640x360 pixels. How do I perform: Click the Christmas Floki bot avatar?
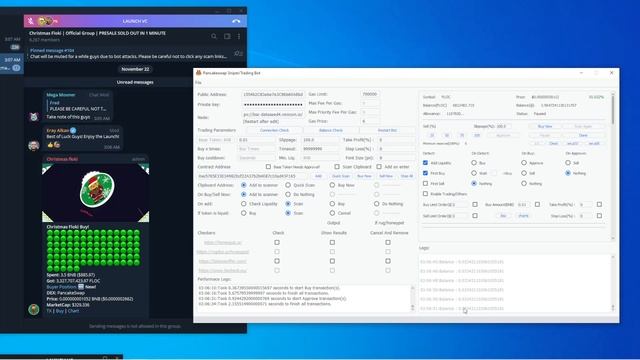(34, 309)
